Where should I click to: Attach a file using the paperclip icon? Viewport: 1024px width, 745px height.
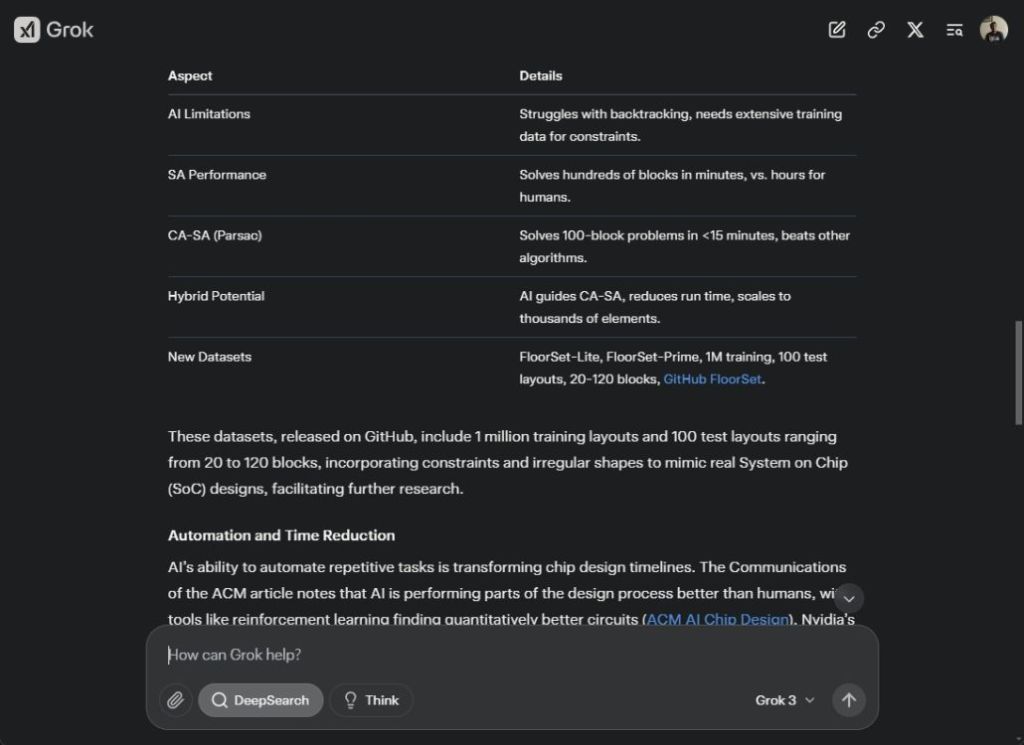[x=175, y=700]
